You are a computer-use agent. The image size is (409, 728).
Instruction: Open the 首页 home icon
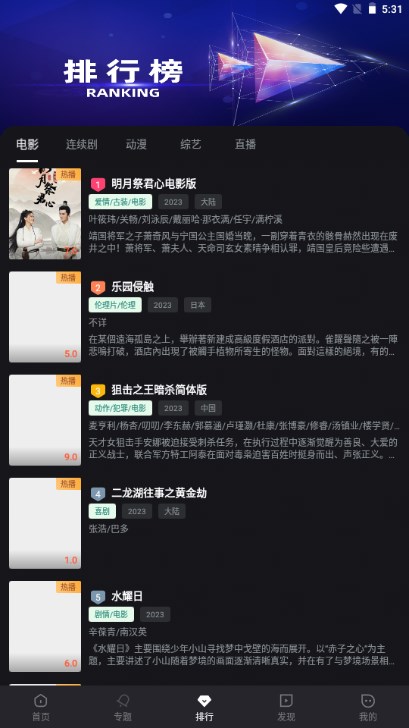41,701
